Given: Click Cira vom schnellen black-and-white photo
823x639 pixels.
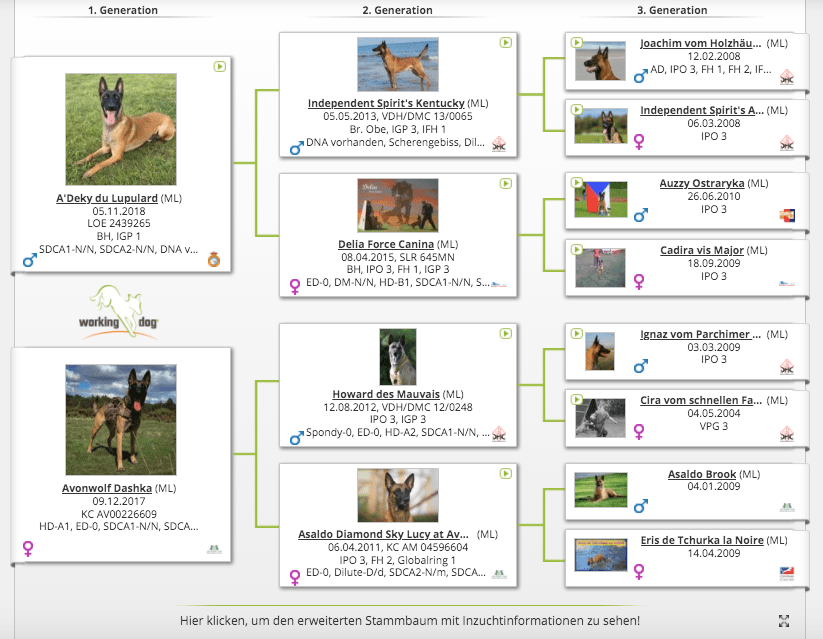Looking at the screenshot, I should coord(600,418).
